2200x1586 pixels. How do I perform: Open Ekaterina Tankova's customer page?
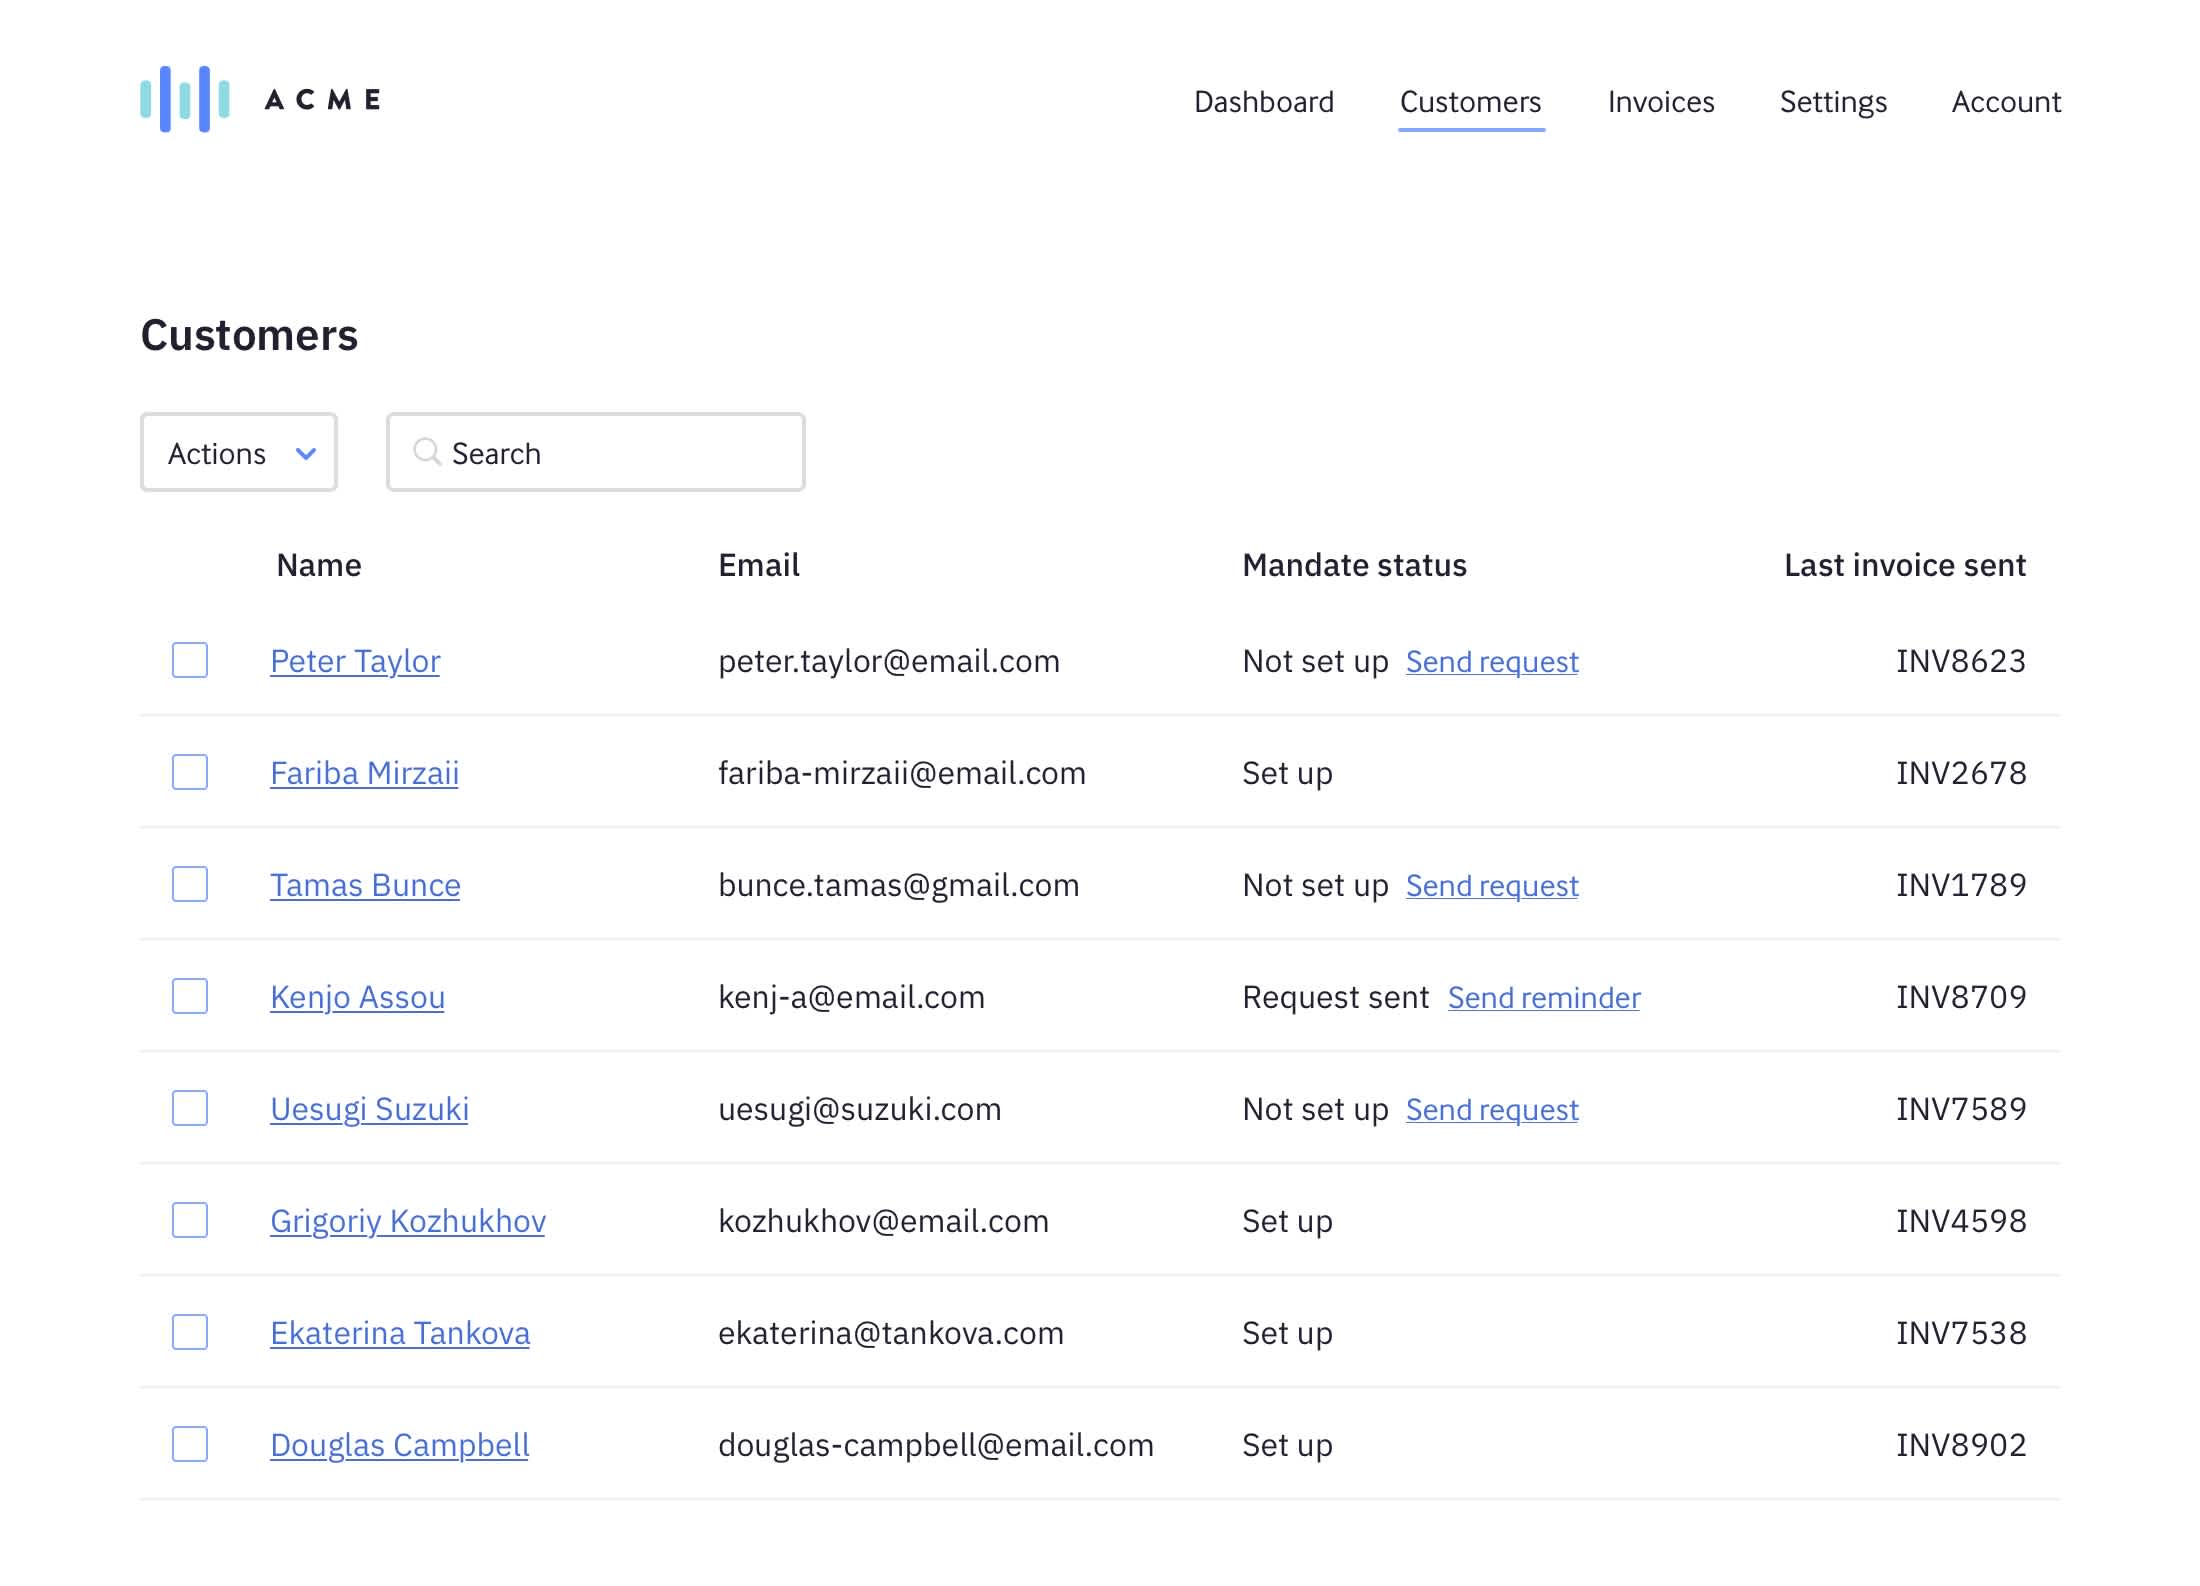coord(399,1333)
